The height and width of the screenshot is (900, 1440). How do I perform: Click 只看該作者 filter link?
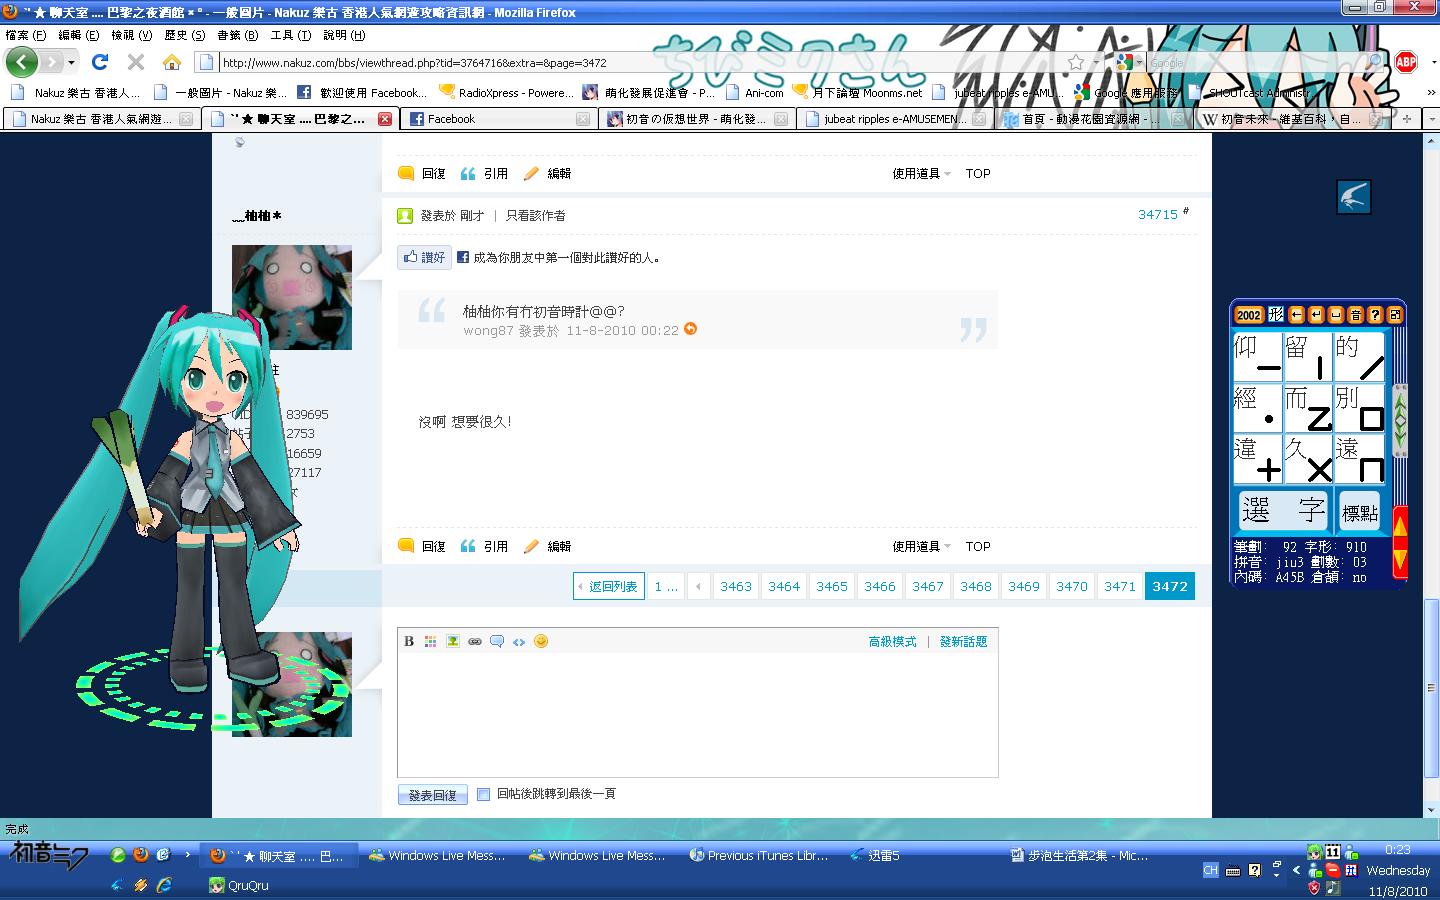pyautogui.click(x=535, y=215)
